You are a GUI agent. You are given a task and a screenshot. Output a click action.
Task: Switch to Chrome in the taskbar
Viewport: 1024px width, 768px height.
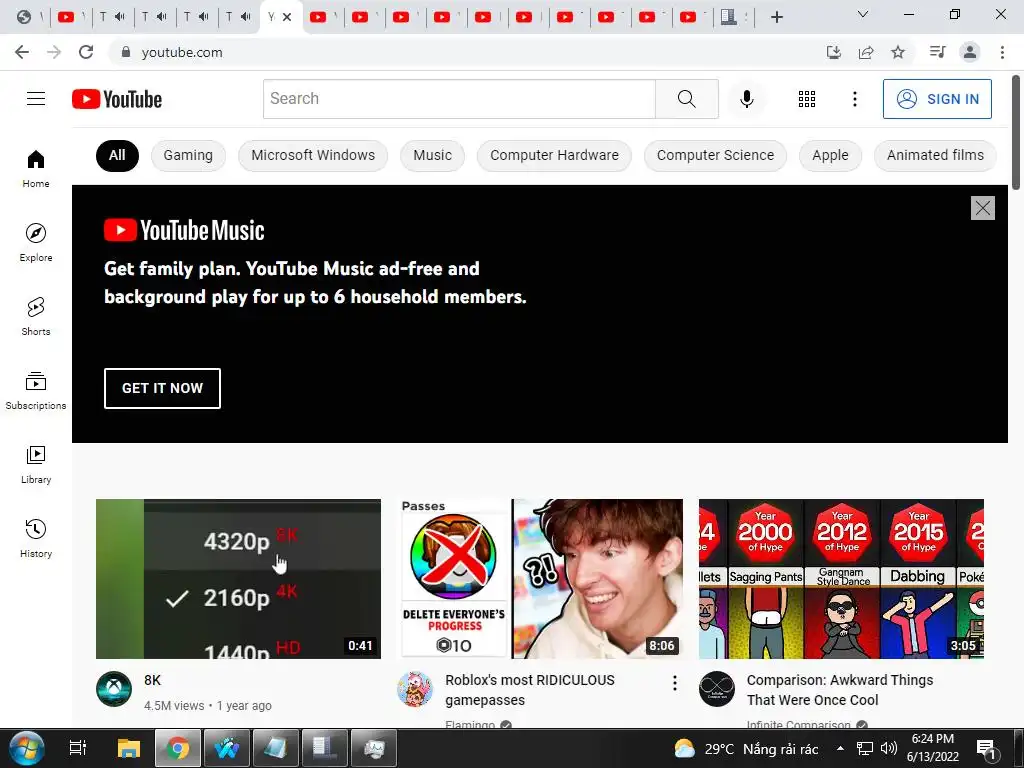click(x=178, y=748)
